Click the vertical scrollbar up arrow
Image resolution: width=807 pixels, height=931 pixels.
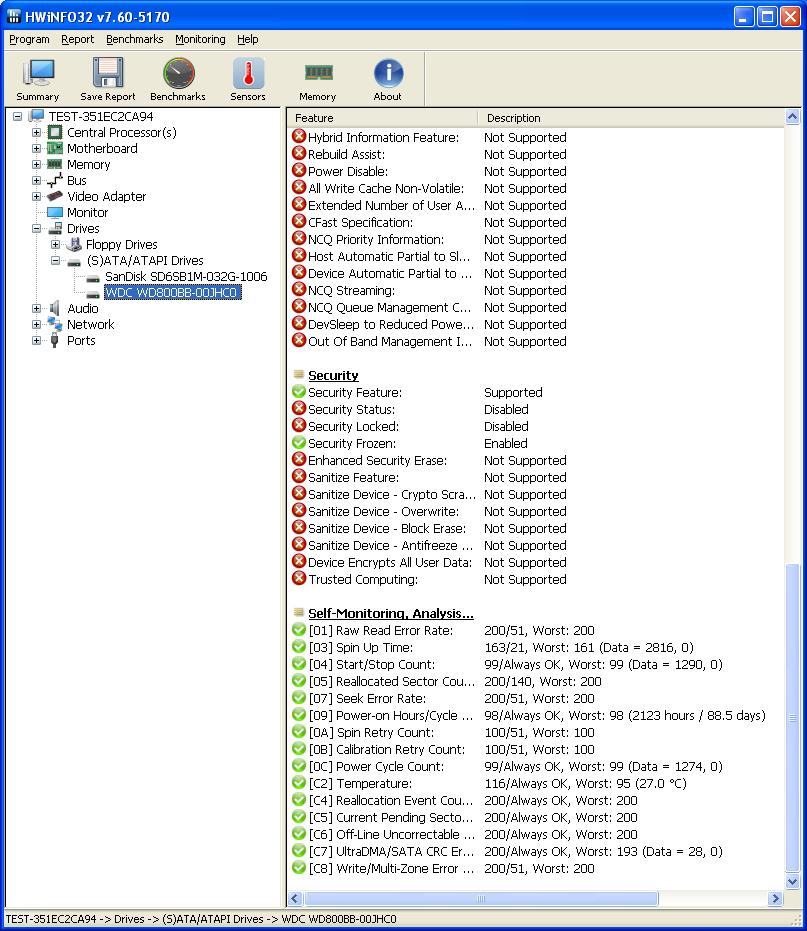pos(792,117)
